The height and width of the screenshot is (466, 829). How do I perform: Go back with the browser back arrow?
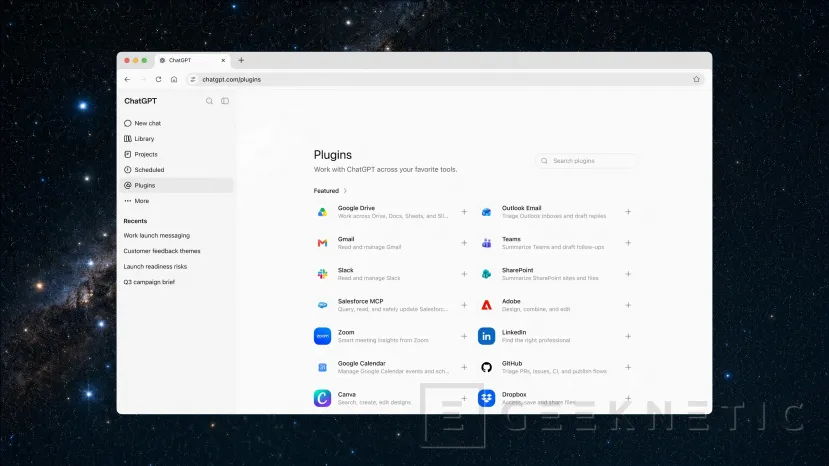(127, 79)
